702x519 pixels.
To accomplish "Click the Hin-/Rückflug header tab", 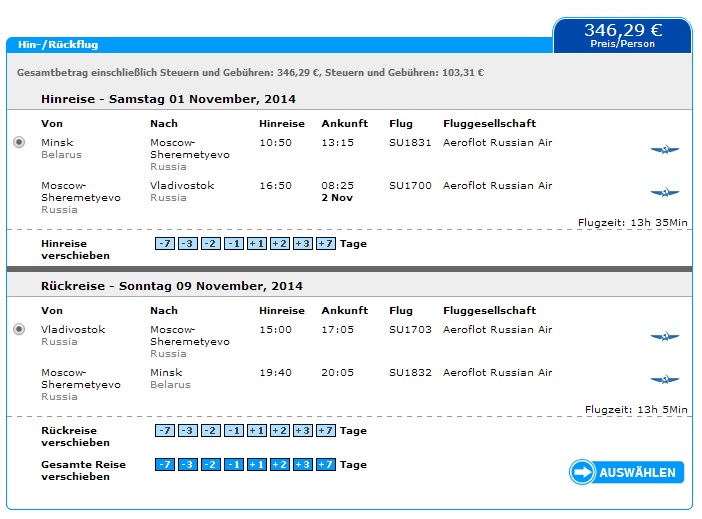I will click(x=58, y=44).
